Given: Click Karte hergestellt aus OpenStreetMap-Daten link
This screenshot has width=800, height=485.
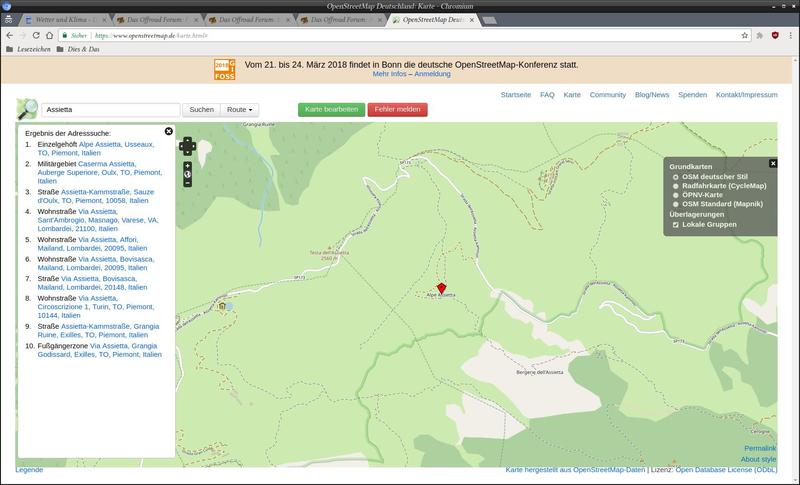Looking at the screenshot, I should (575, 470).
